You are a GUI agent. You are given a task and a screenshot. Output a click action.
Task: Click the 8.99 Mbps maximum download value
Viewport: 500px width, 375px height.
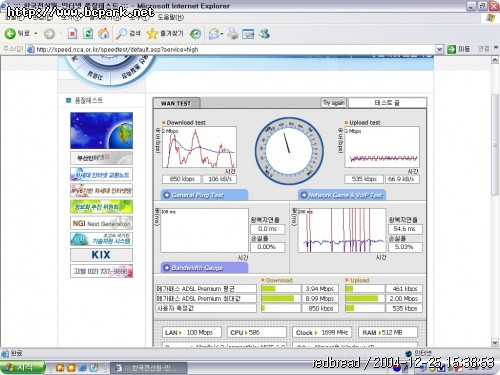click(x=320, y=298)
